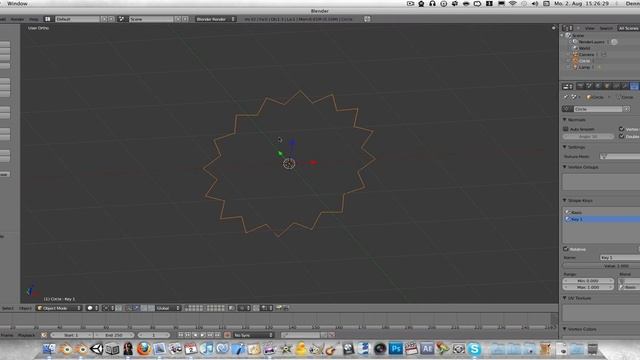Image resolution: width=640 pixels, height=360 pixels.
Task: Open the No Sync playback dropdown
Action: tap(253, 335)
